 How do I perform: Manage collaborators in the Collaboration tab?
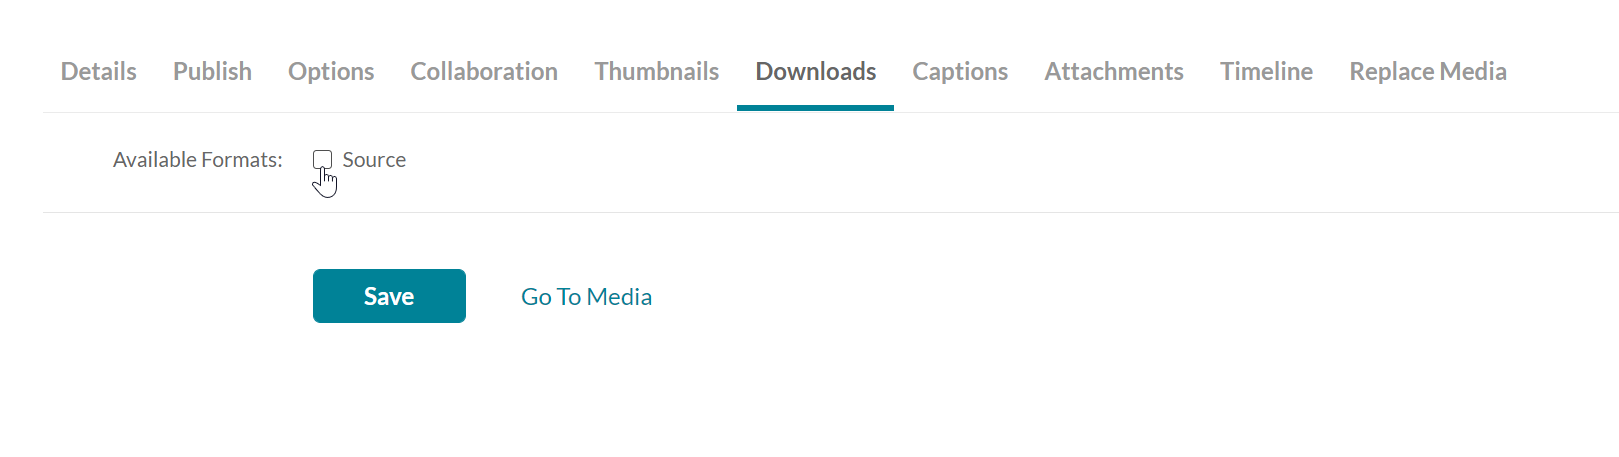pos(484,71)
